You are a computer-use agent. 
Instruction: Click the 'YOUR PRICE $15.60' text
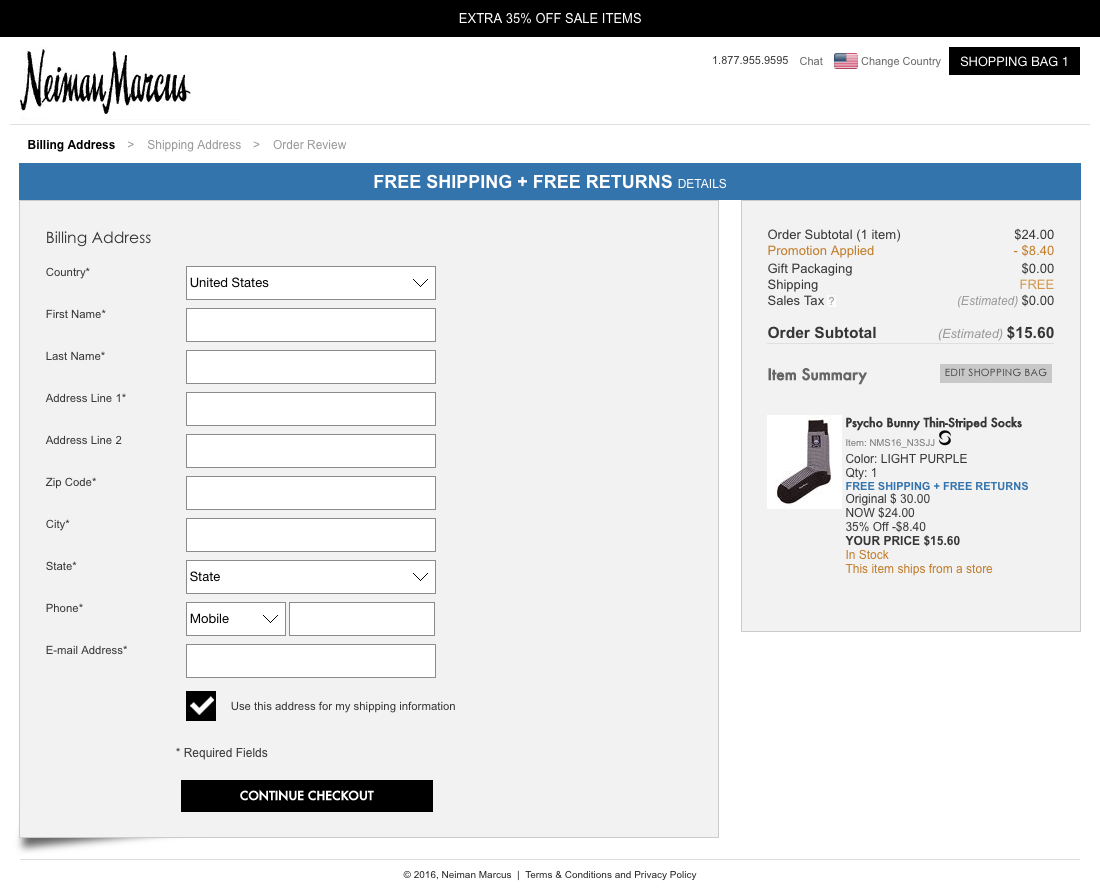(902, 541)
